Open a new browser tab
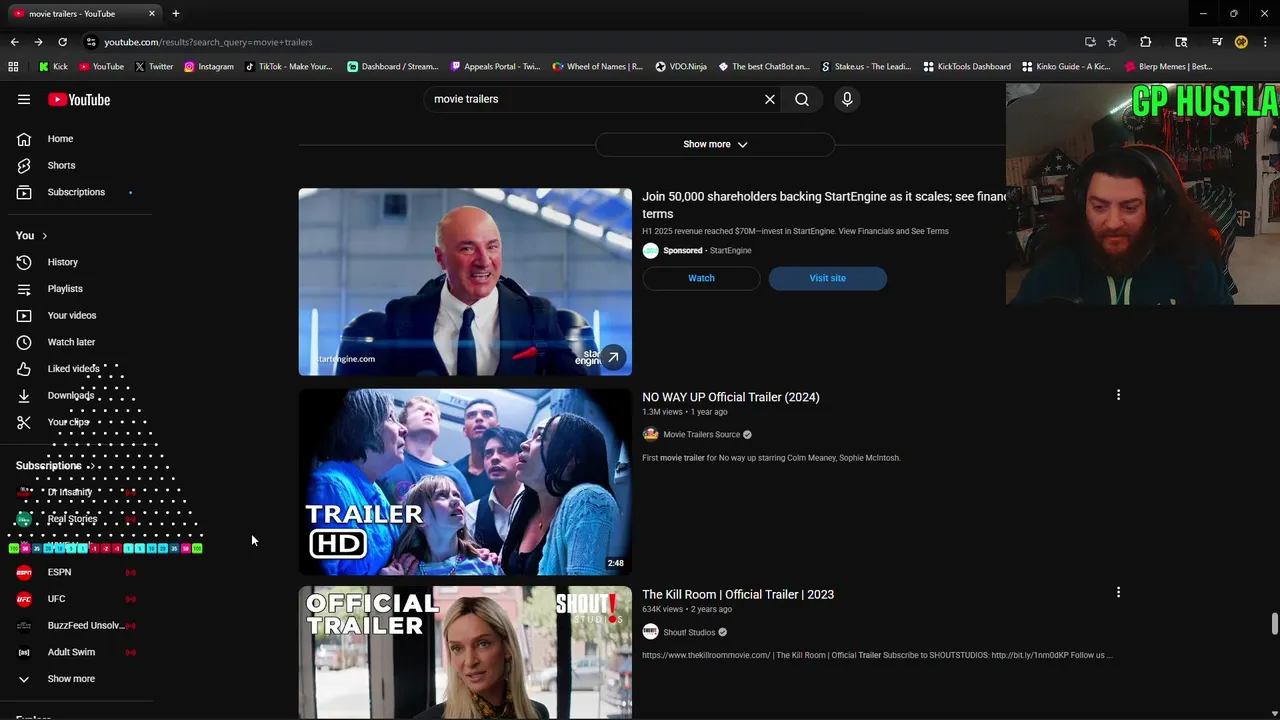 (176, 14)
